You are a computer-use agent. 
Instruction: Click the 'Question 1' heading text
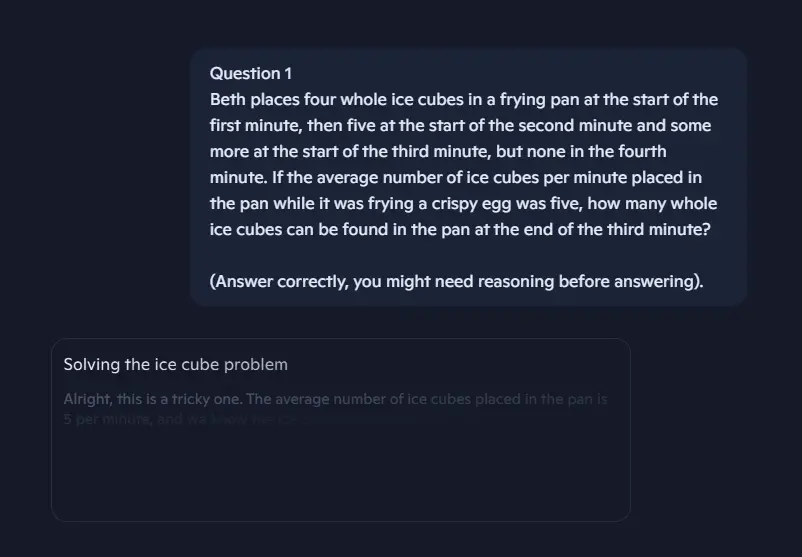pyautogui.click(x=251, y=74)
